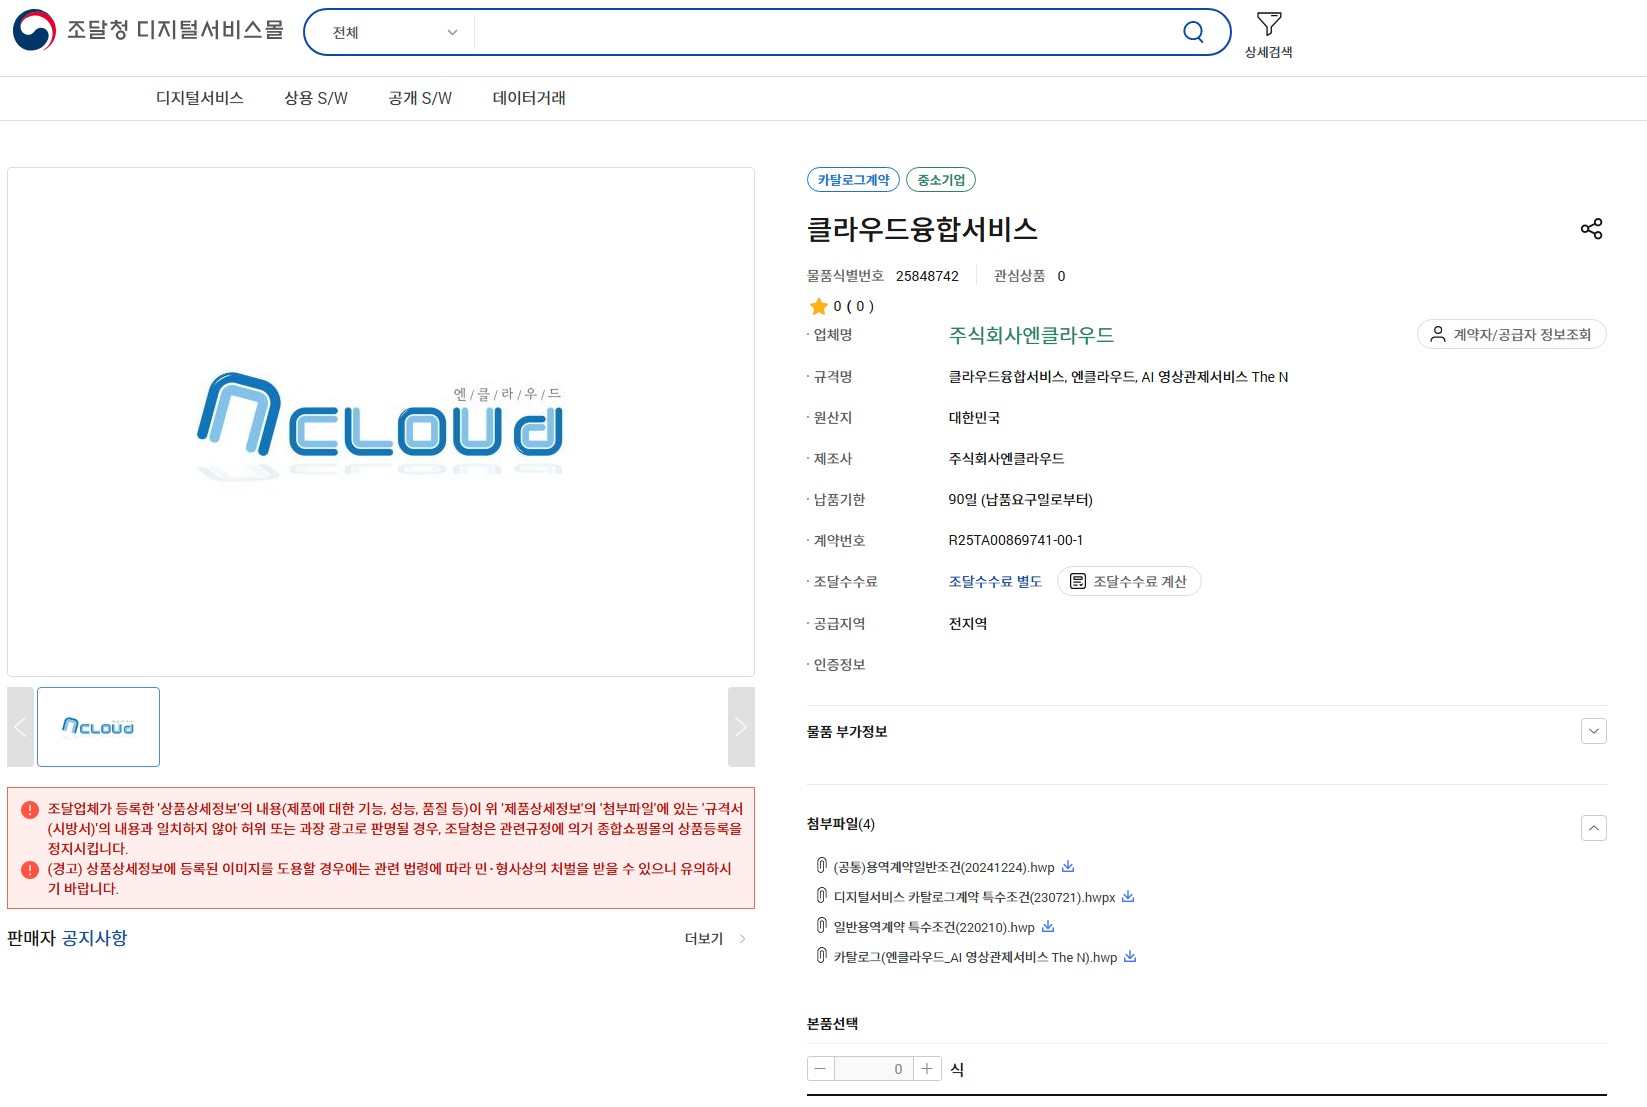Expand the 물품 부가정보 section
This screenshot has height=1107, width=1647.
[1593, 732]
